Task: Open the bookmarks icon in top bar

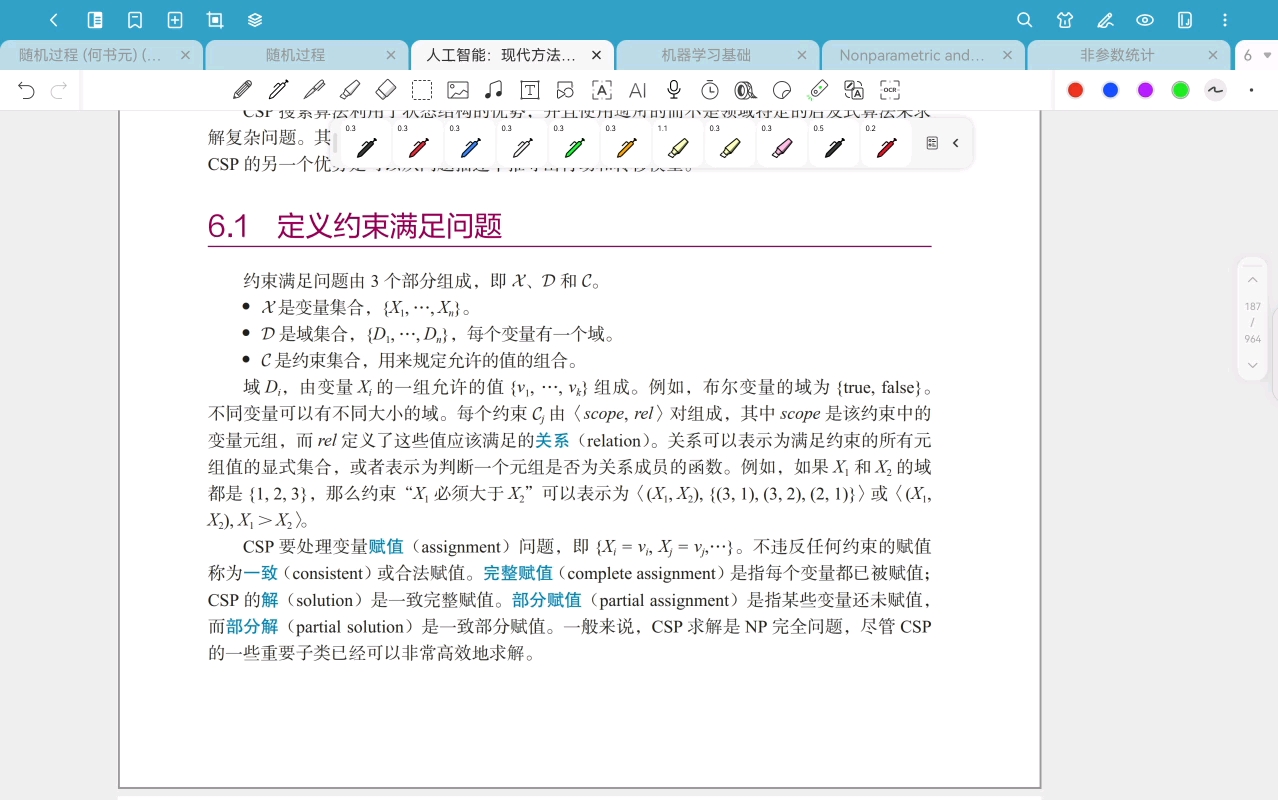Action: 135,20
